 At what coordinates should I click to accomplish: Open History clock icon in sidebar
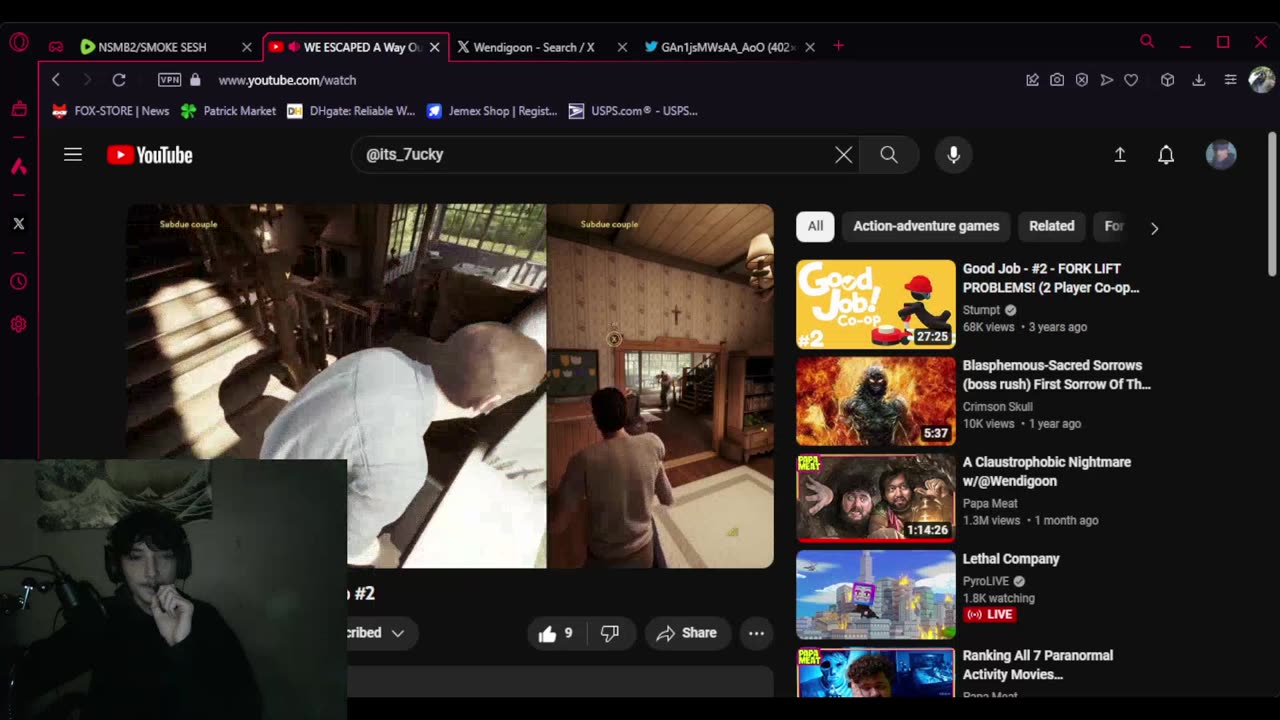pos(18,282)
